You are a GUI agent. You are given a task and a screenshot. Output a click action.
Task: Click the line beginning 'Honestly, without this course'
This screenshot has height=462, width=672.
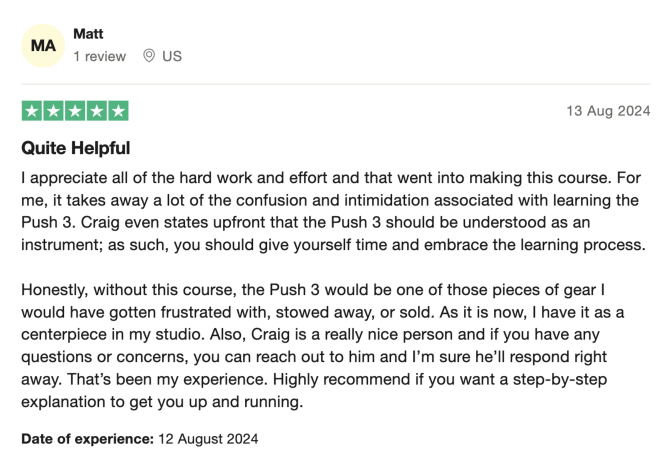point(313,290)
